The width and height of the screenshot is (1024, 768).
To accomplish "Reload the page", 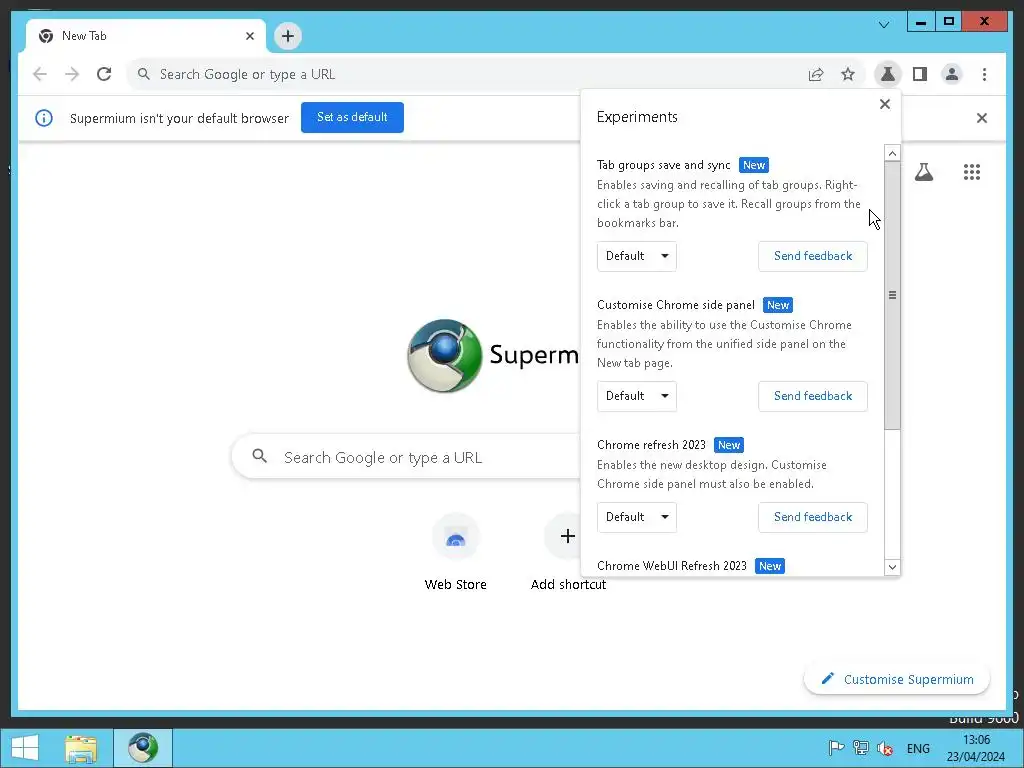I will point(104,74).
